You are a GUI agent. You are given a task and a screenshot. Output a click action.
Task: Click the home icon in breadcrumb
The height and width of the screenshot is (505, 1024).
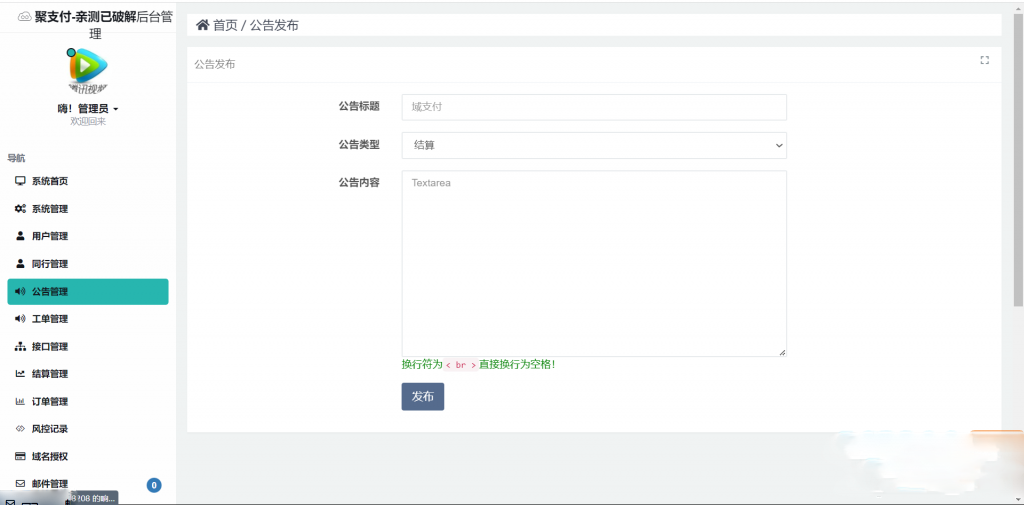coord(202,25)
